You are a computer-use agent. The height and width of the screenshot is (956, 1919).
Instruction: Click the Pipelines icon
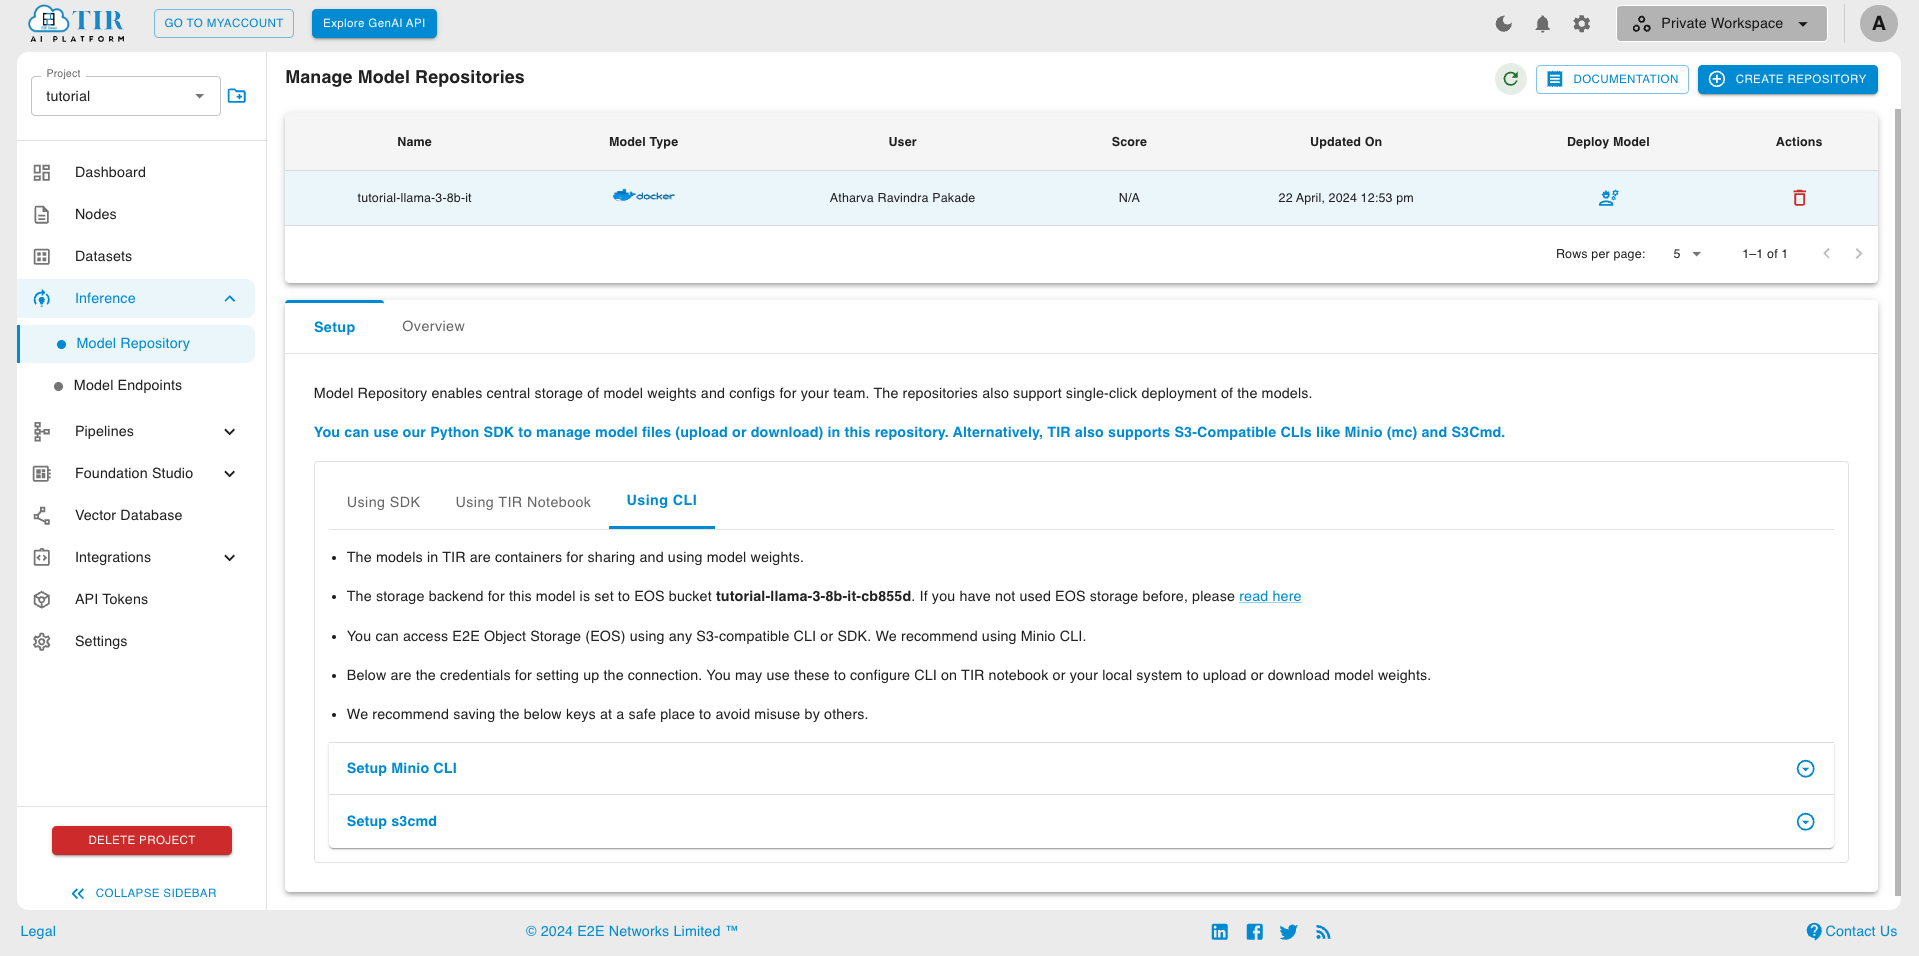pyautogui.click(x=42, y=431)
